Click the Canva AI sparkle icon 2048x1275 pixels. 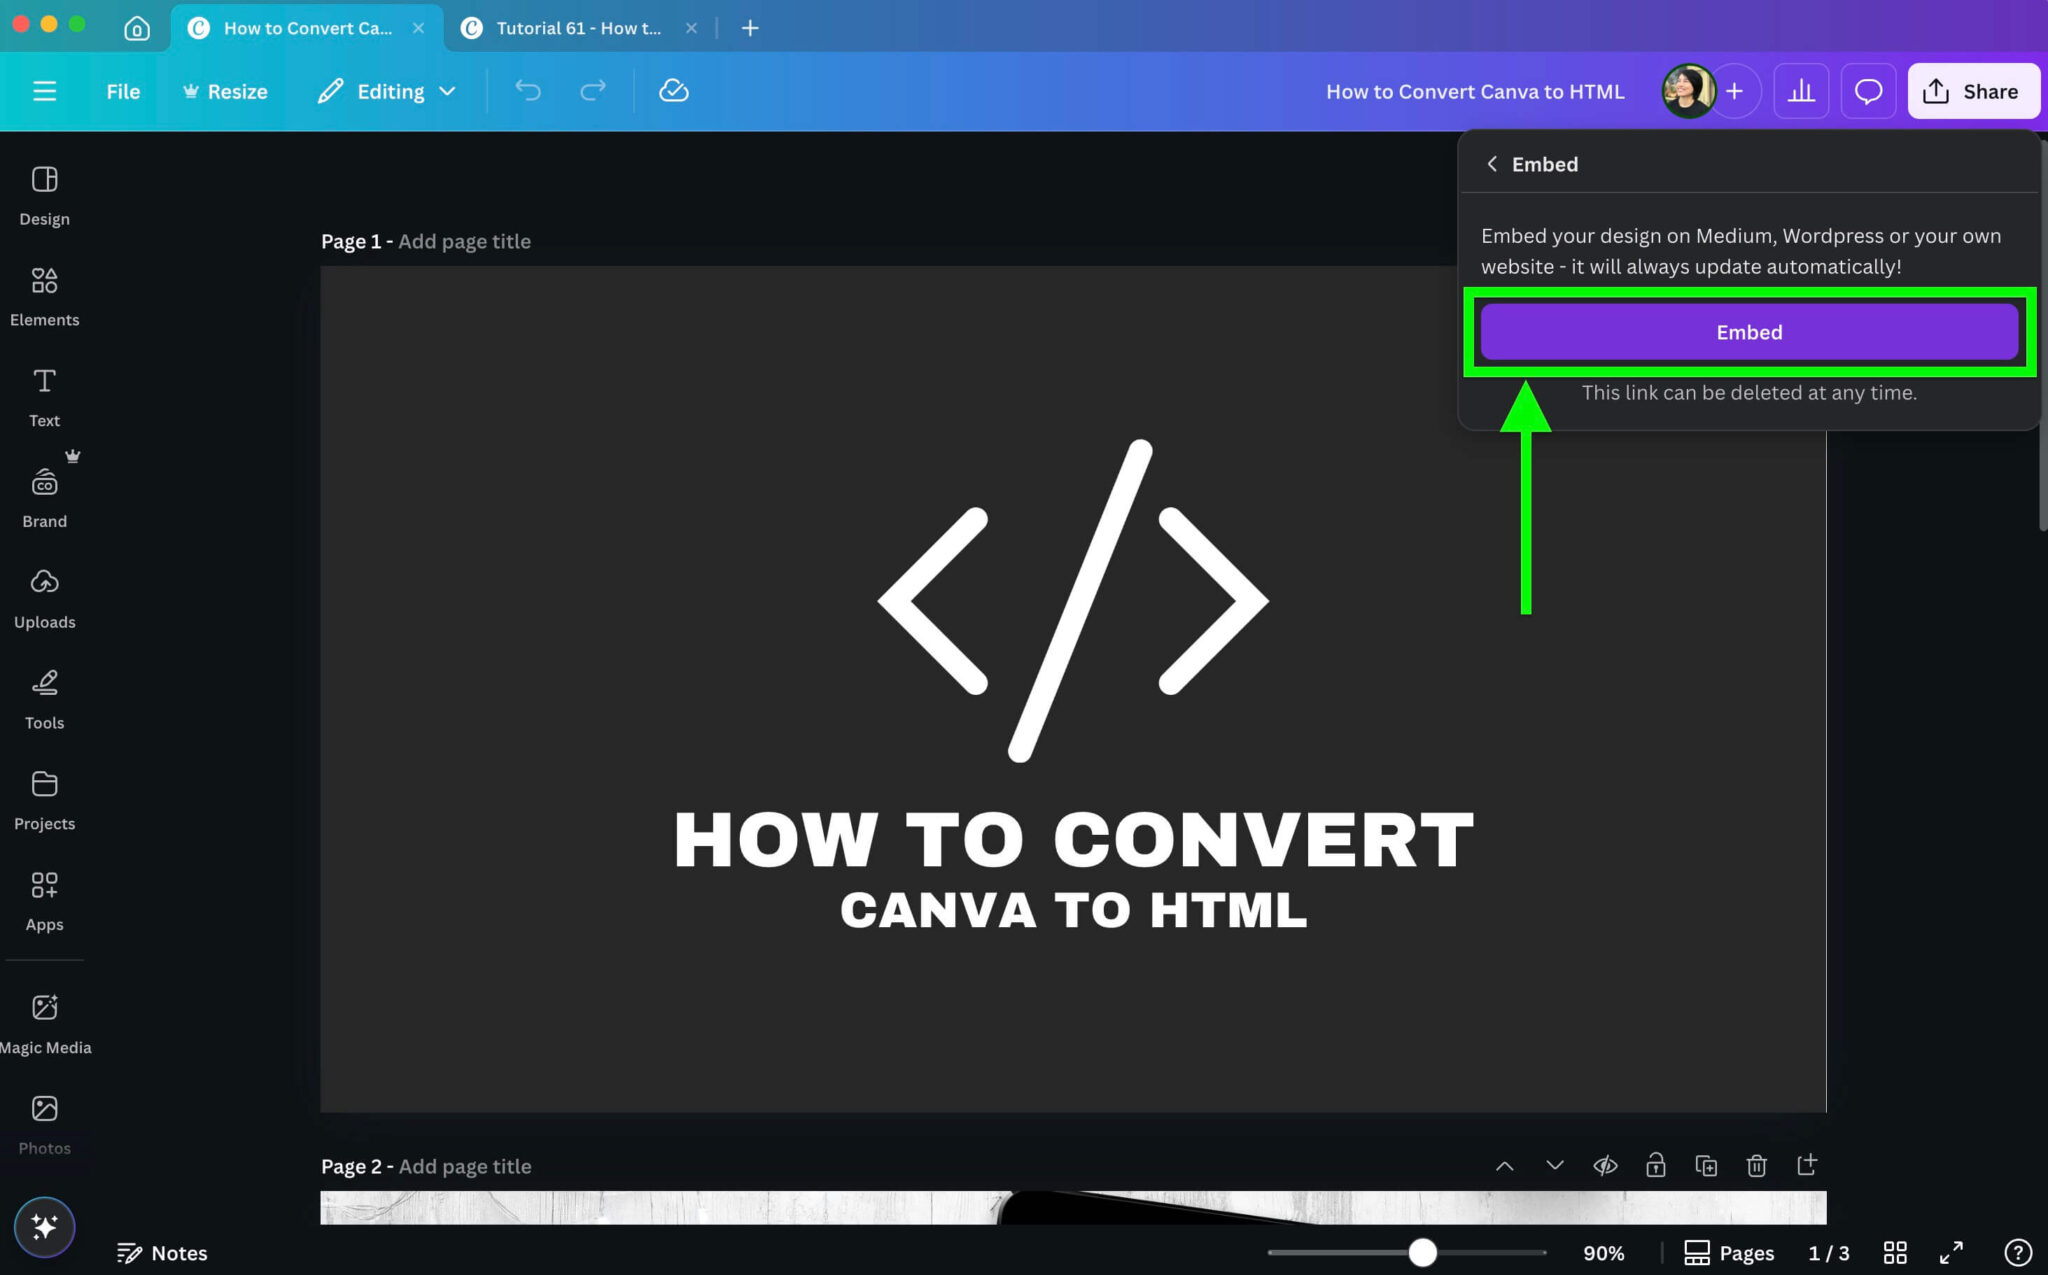pyautogui.click(x=44, y=1227)
